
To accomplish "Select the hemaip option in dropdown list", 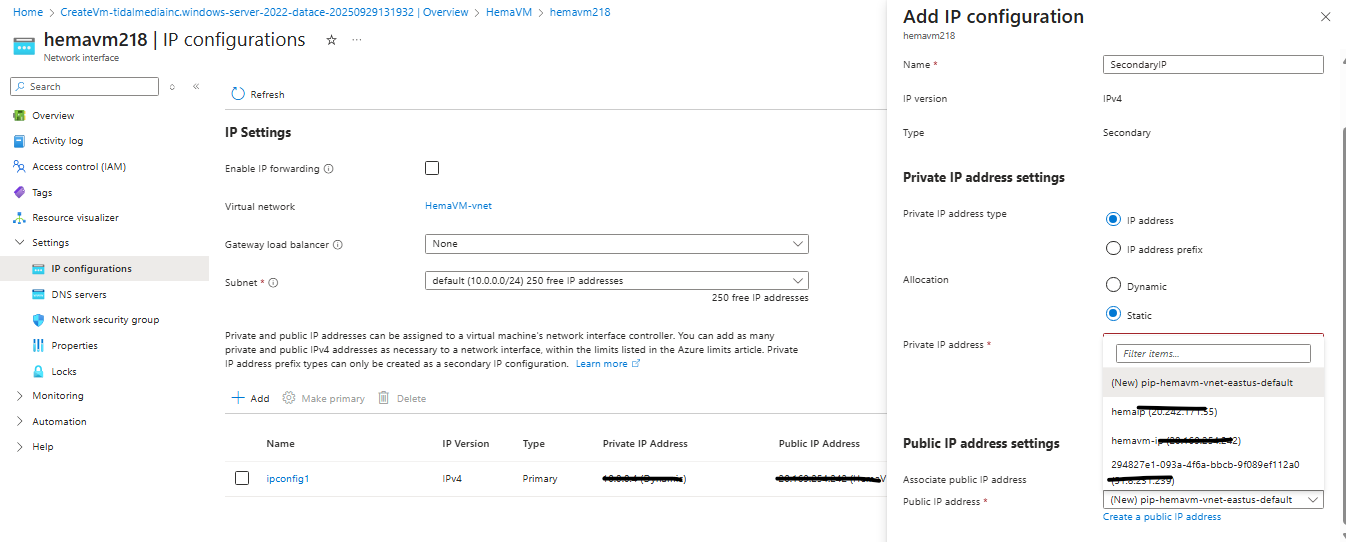I will (x=1213, y=412).
